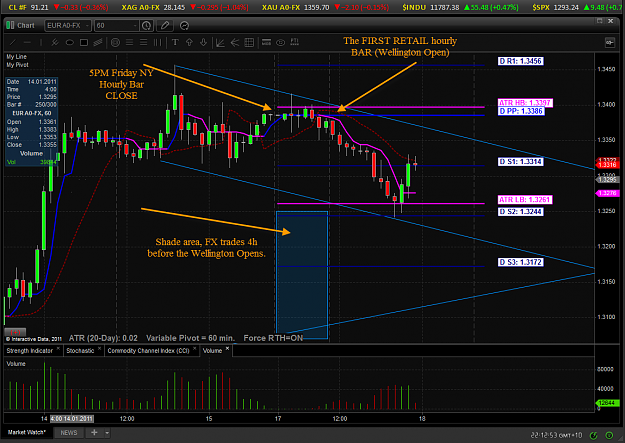Switch to the Strength Indicator tab
625x443 pixels.
click(29, 350)
